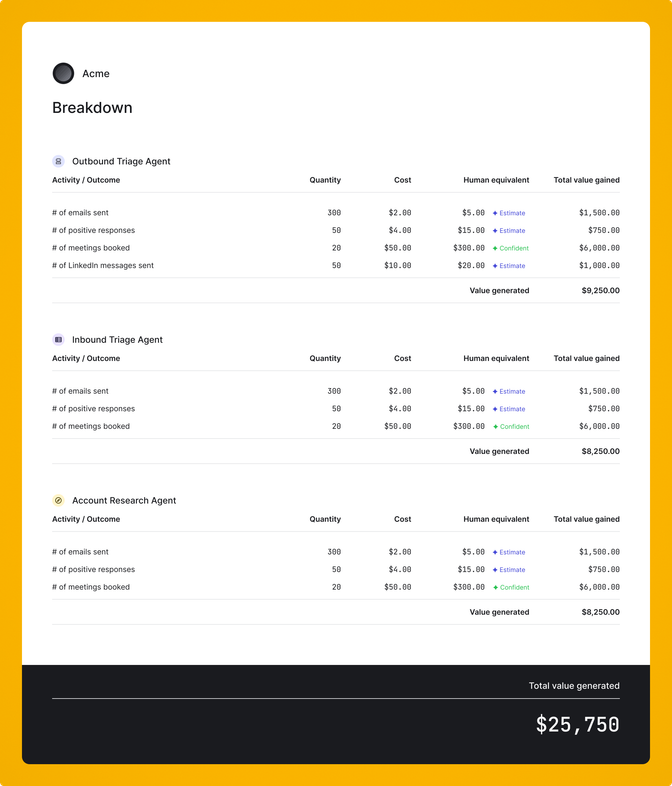This screenshot has height=786, width=672.
Task: Click Confident badge for Account Research meetings booked
Action: [x=511, y=587]
